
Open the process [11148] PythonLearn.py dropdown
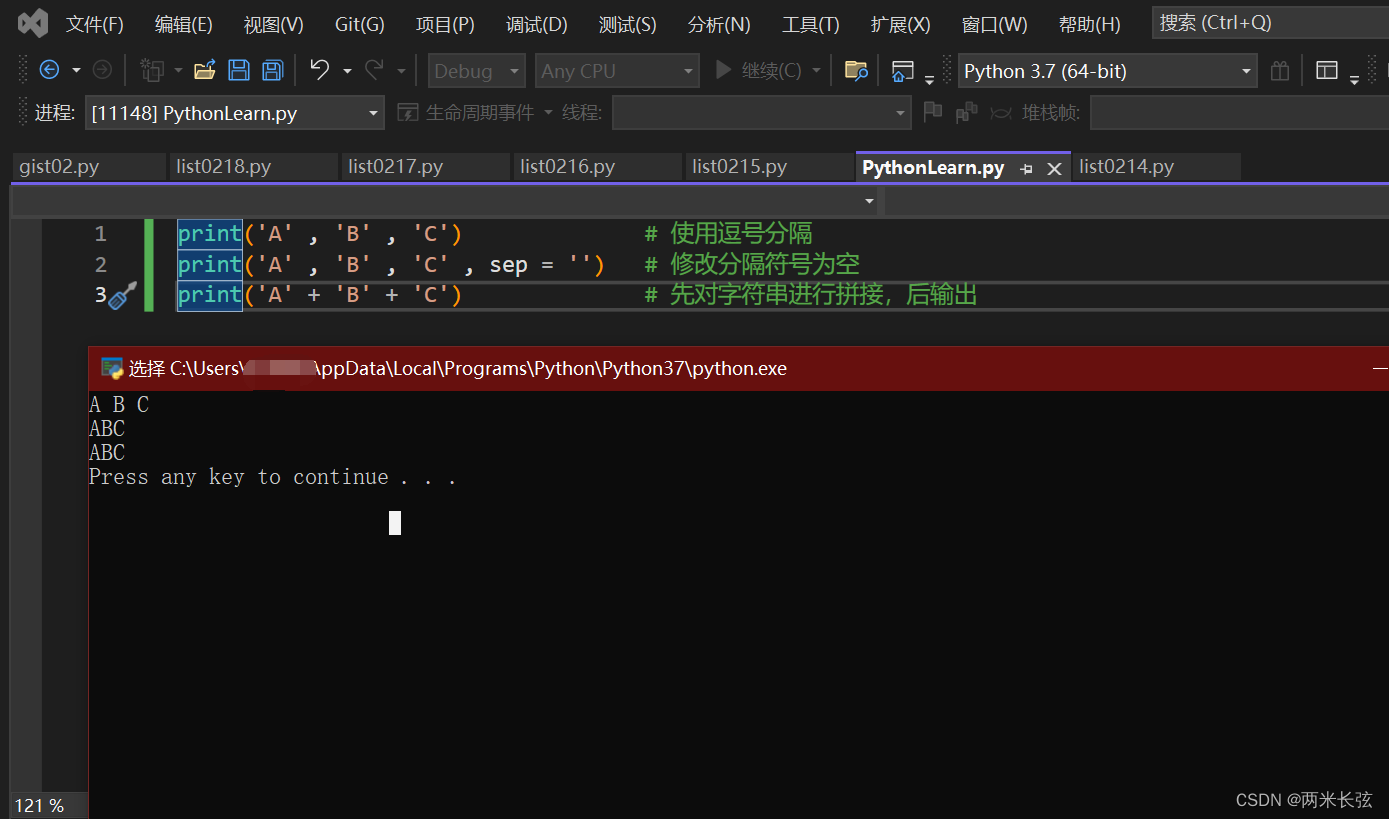point(235,113)
